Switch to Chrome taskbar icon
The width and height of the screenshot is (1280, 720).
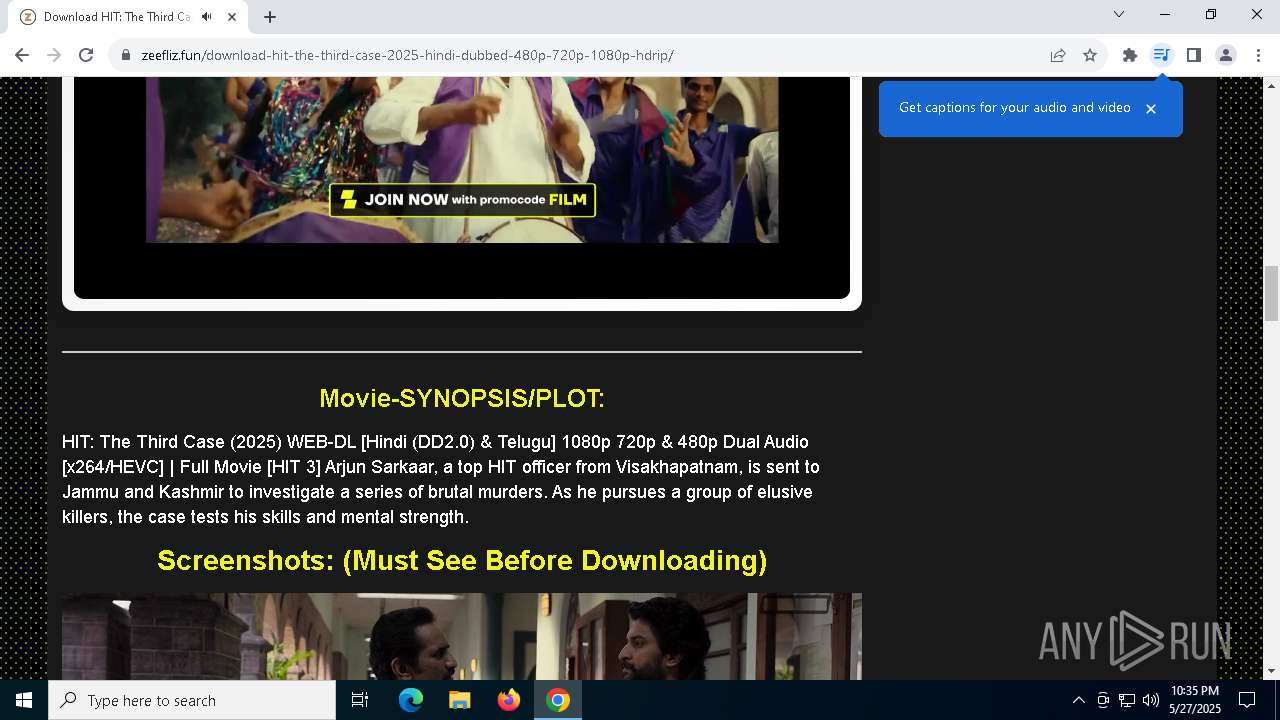click(x=558, y=700)
